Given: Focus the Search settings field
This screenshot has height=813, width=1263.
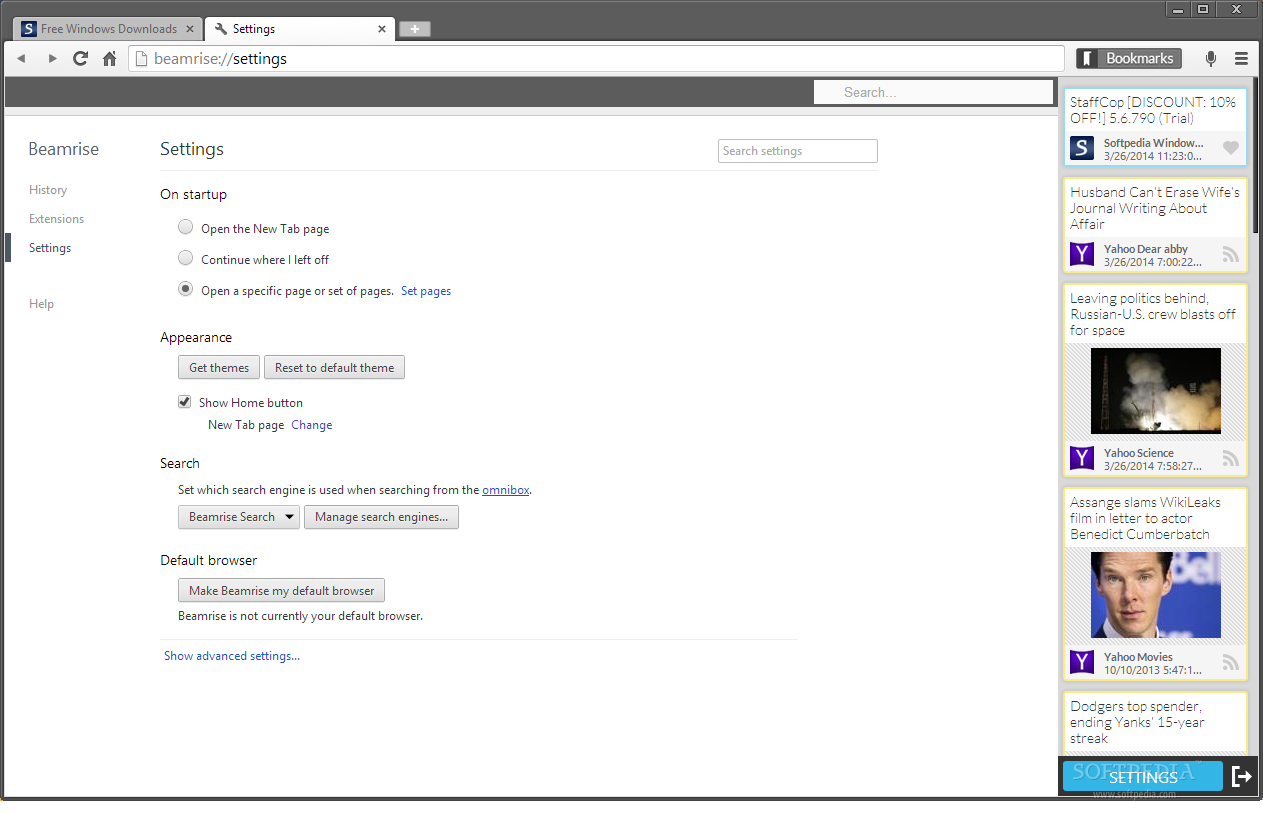Looking at the screenshot, I should point(798,151).
